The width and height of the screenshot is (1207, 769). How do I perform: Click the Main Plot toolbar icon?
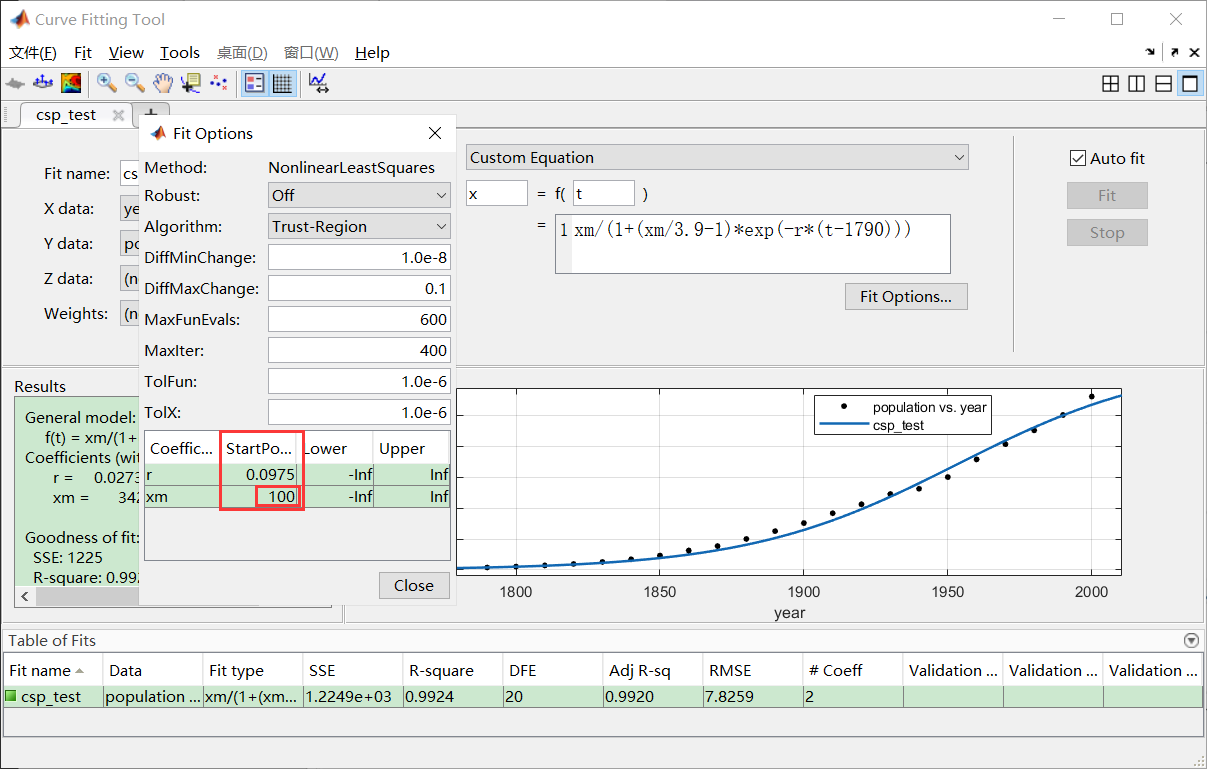click(15, 83)
